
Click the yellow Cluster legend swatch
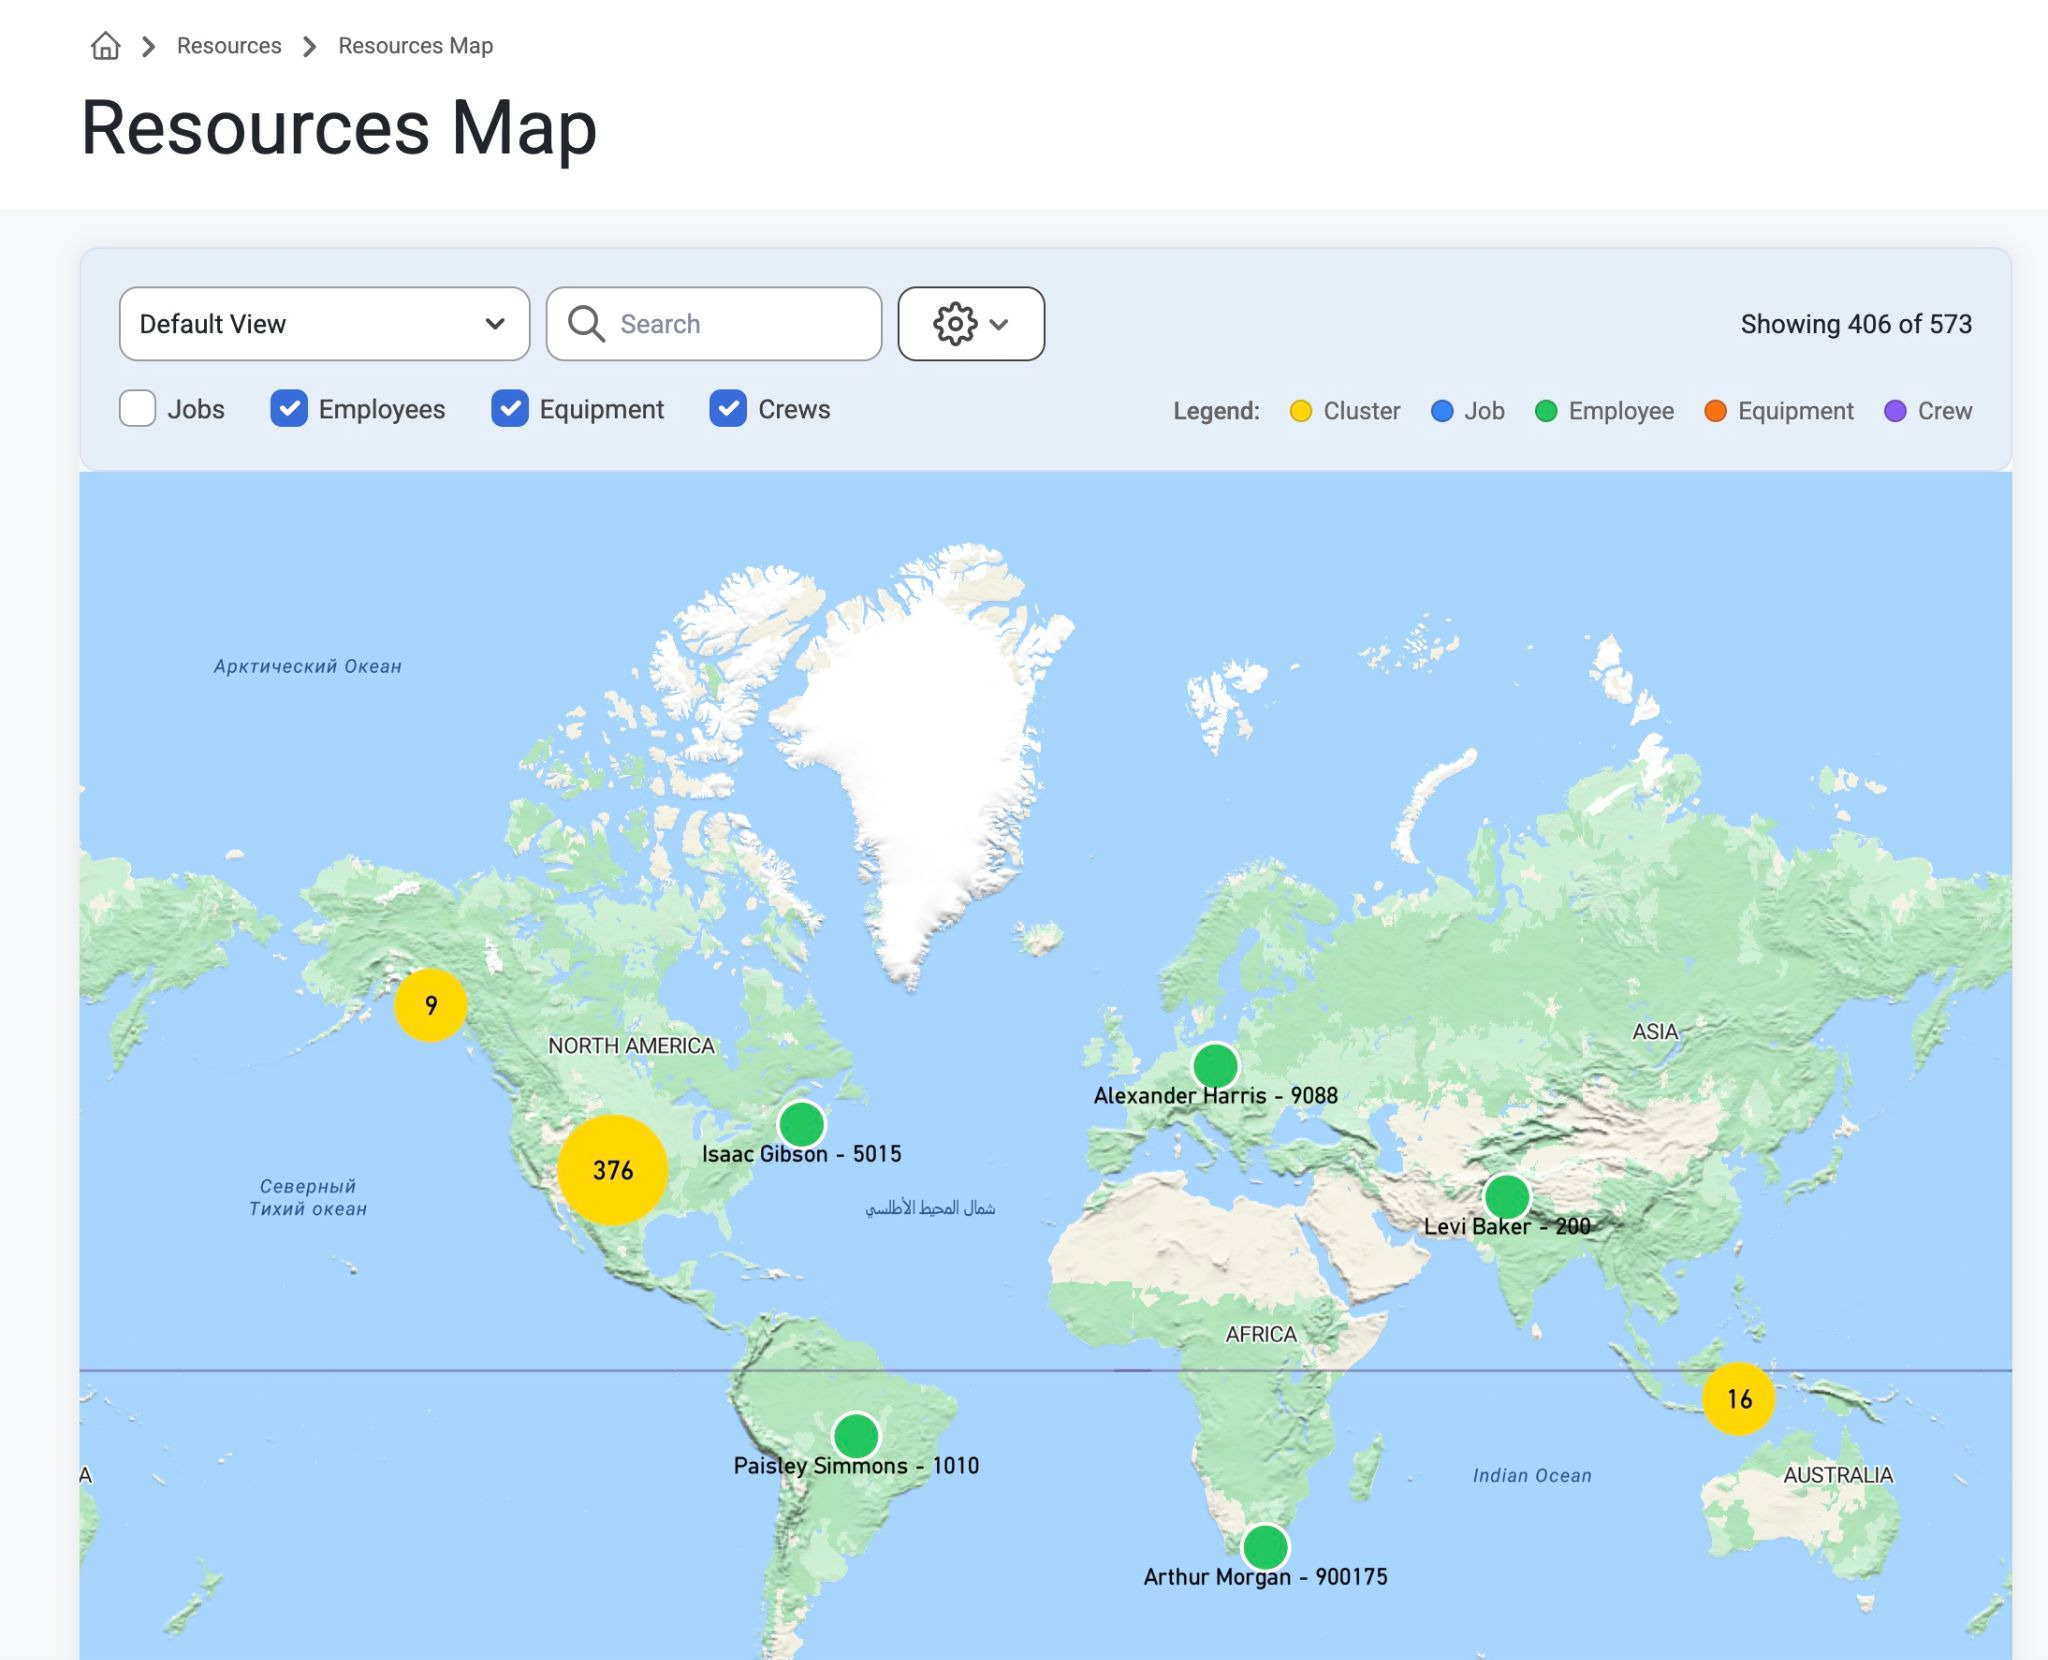1300,411
